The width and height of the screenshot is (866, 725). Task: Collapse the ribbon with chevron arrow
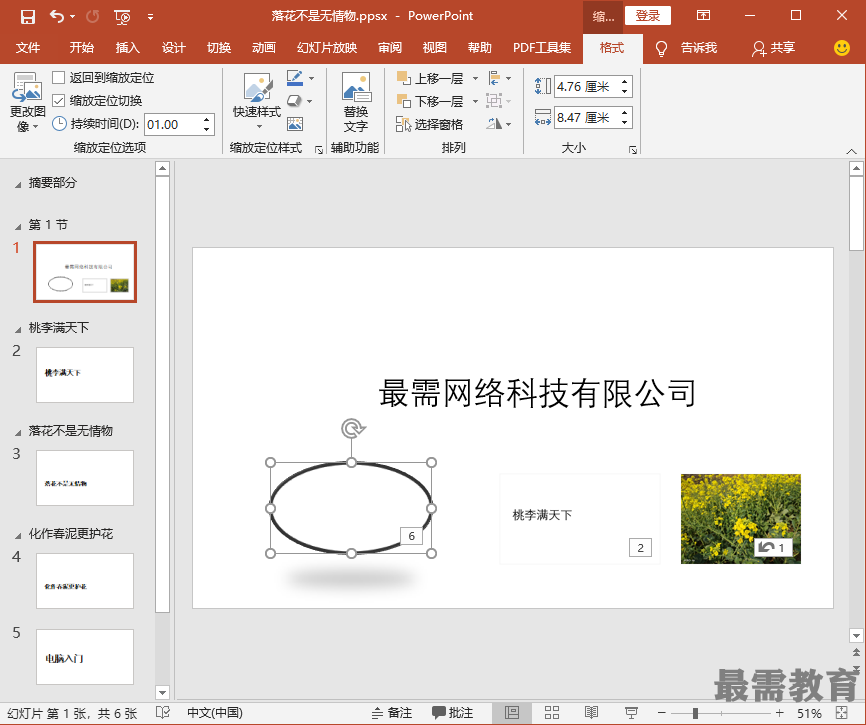[852, 151]
